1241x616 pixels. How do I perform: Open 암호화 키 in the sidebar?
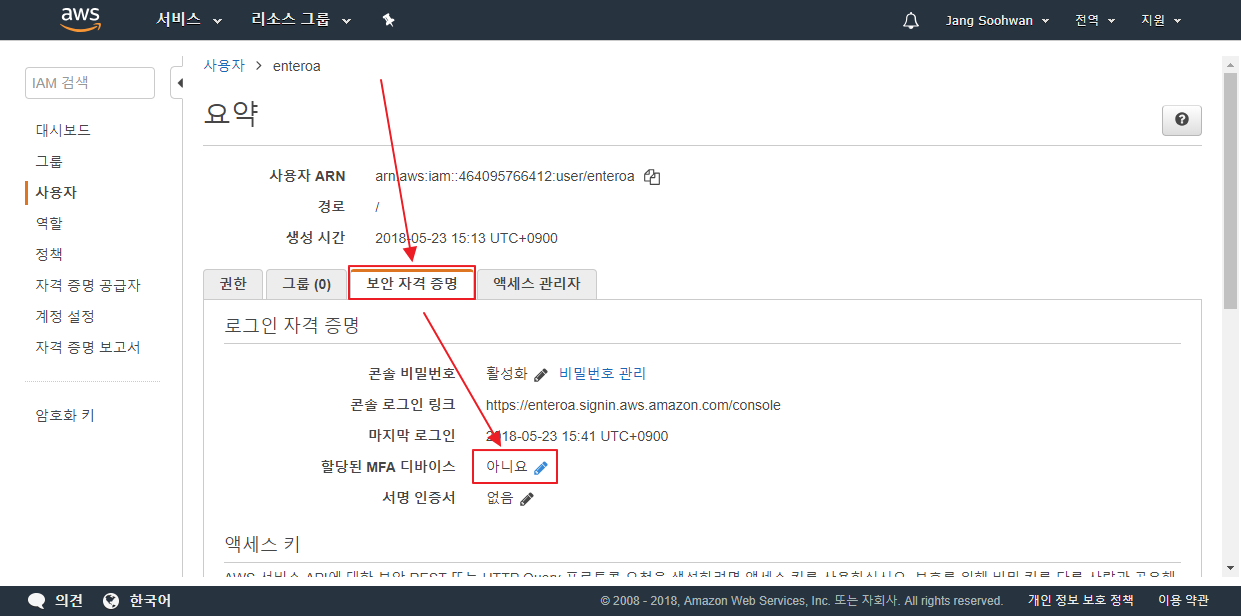[x=65, y=415]
